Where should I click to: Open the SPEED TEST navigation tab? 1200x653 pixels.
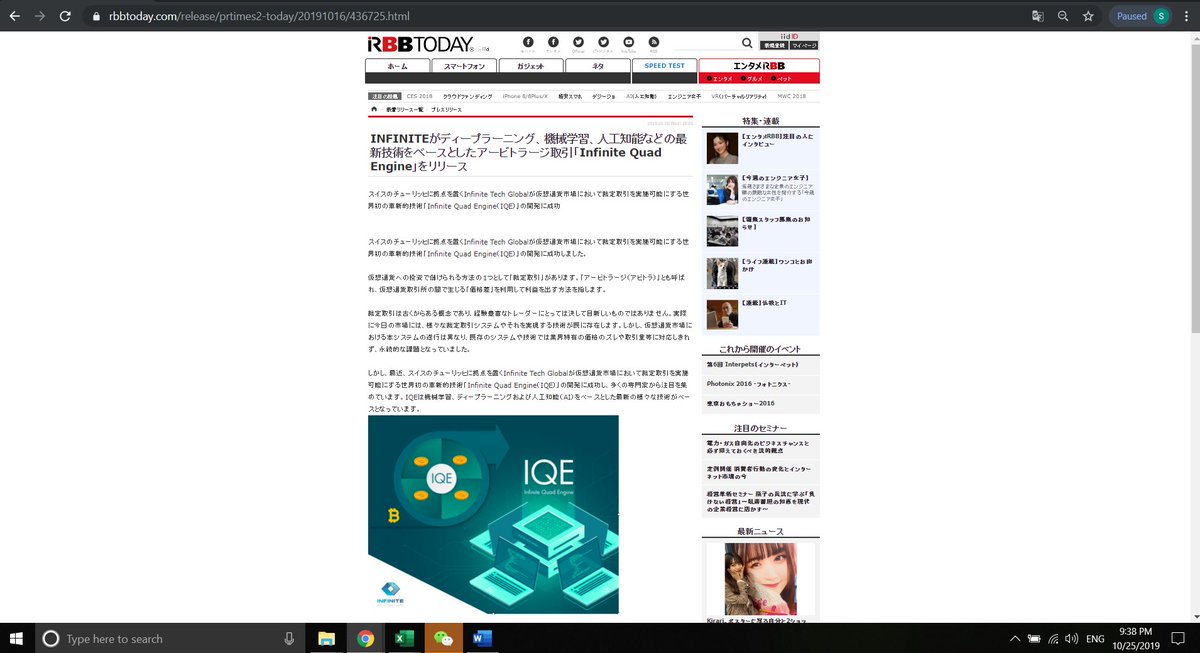pos(664,66)
